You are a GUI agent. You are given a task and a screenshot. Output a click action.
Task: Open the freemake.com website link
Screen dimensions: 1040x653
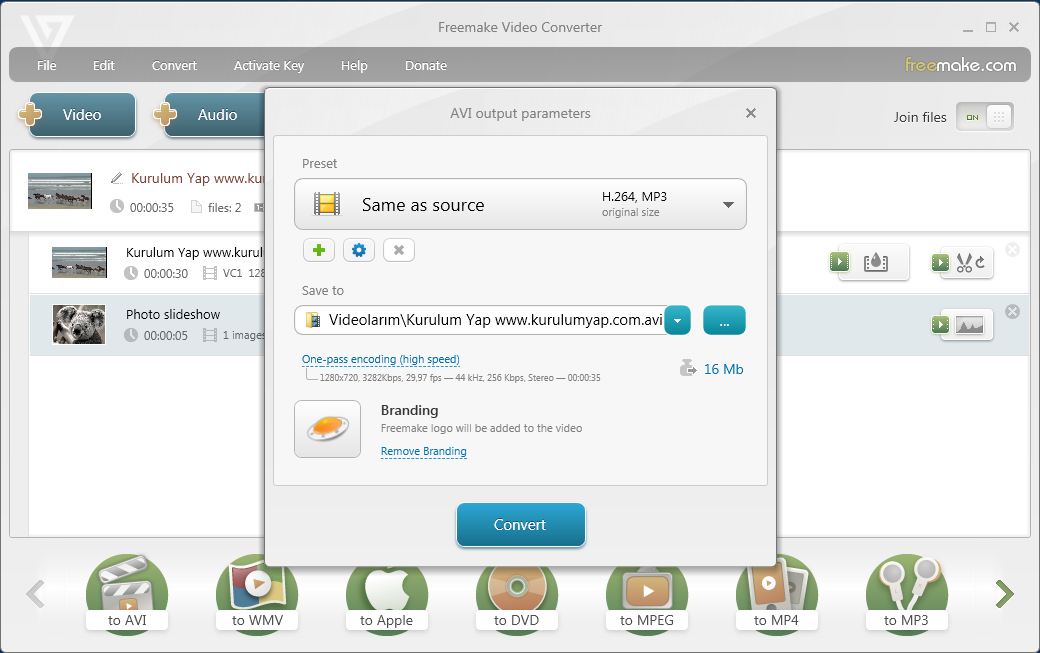tap(960, 65)
